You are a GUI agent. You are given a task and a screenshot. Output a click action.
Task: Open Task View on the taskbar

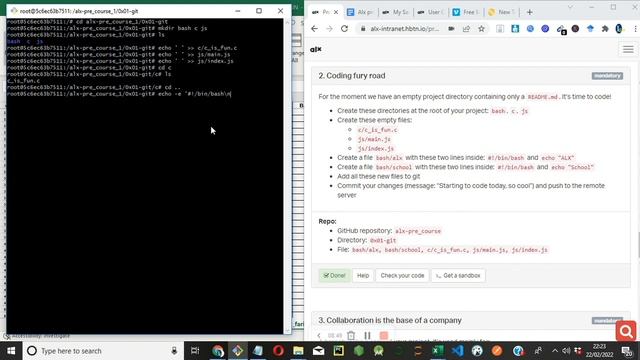click(195, 351)
